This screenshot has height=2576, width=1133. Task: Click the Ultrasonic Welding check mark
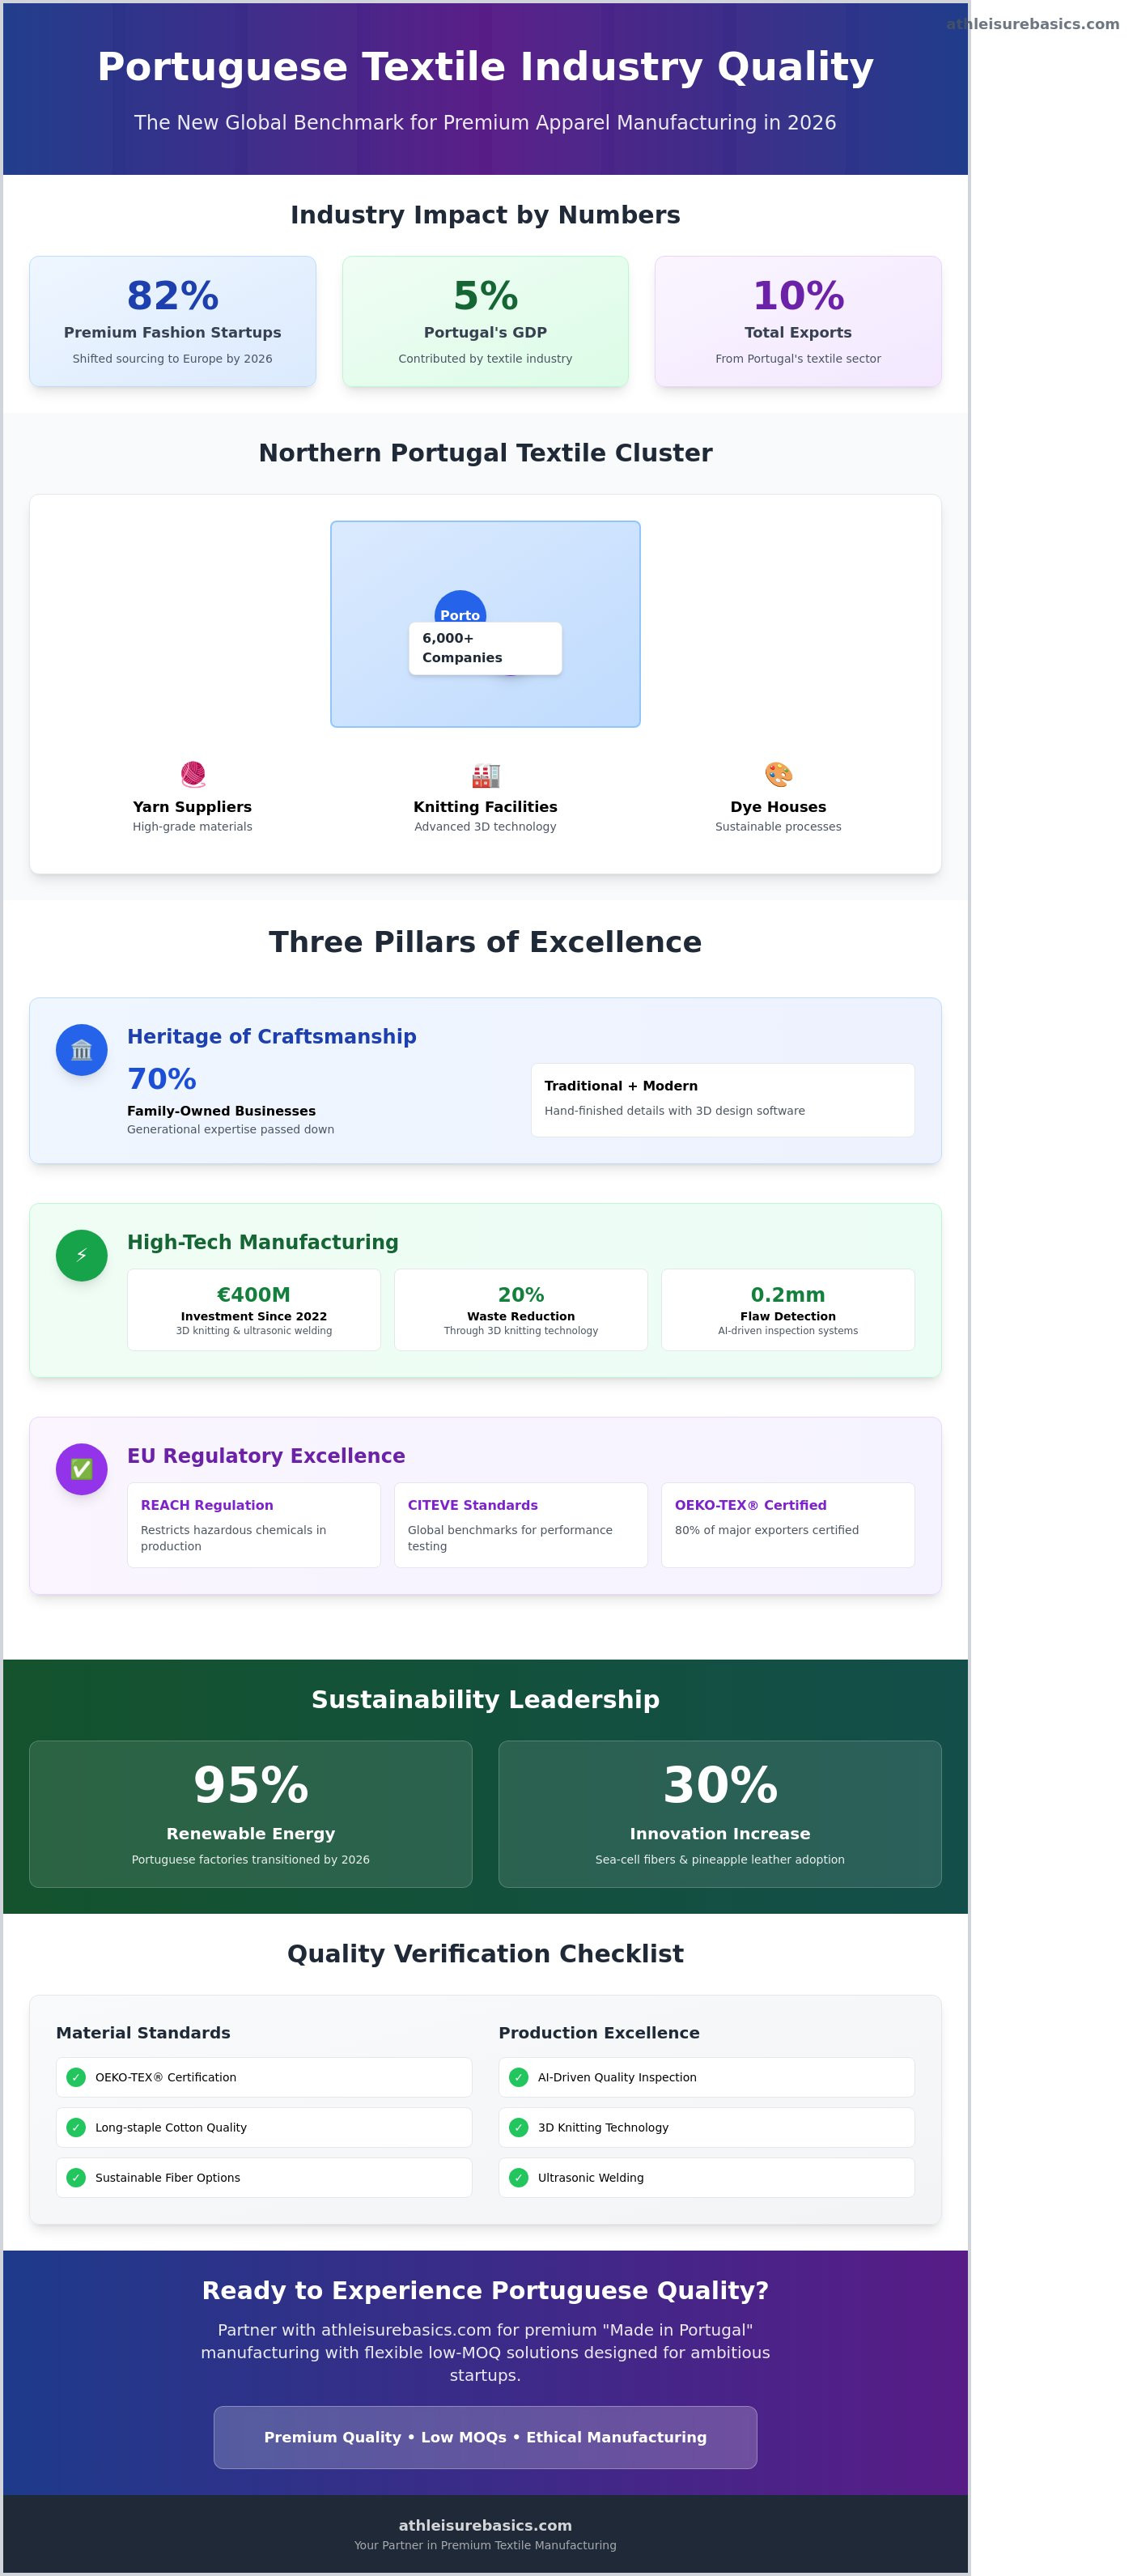point(518,2177)
